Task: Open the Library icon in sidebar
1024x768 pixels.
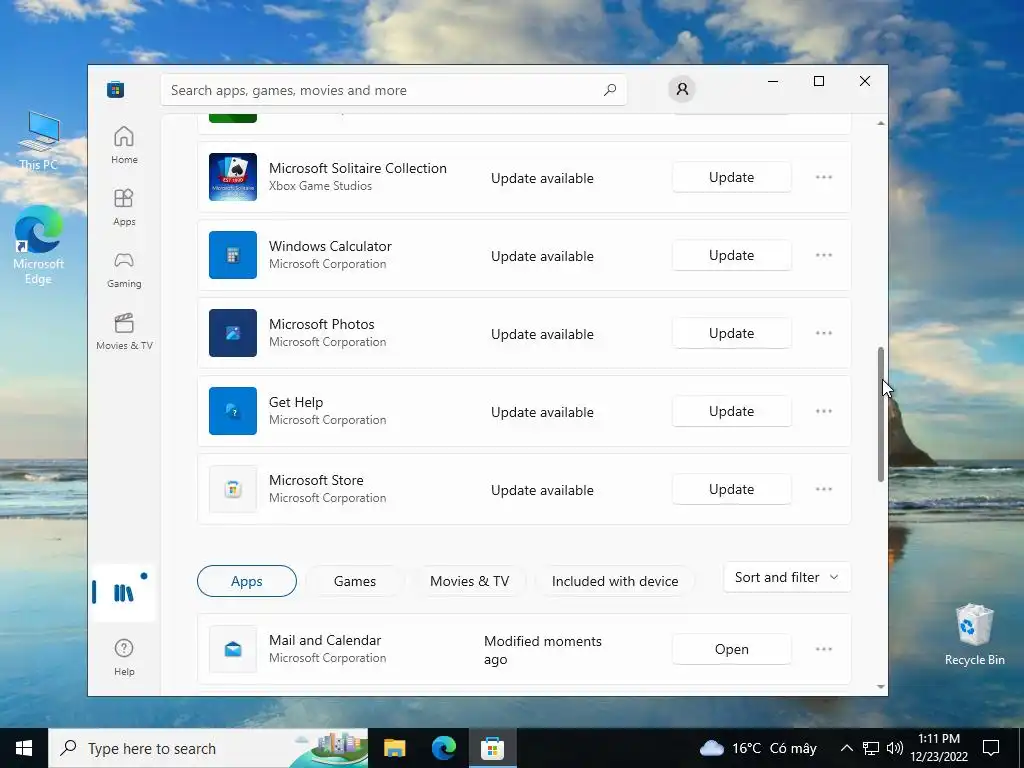Action: [123, 592]
